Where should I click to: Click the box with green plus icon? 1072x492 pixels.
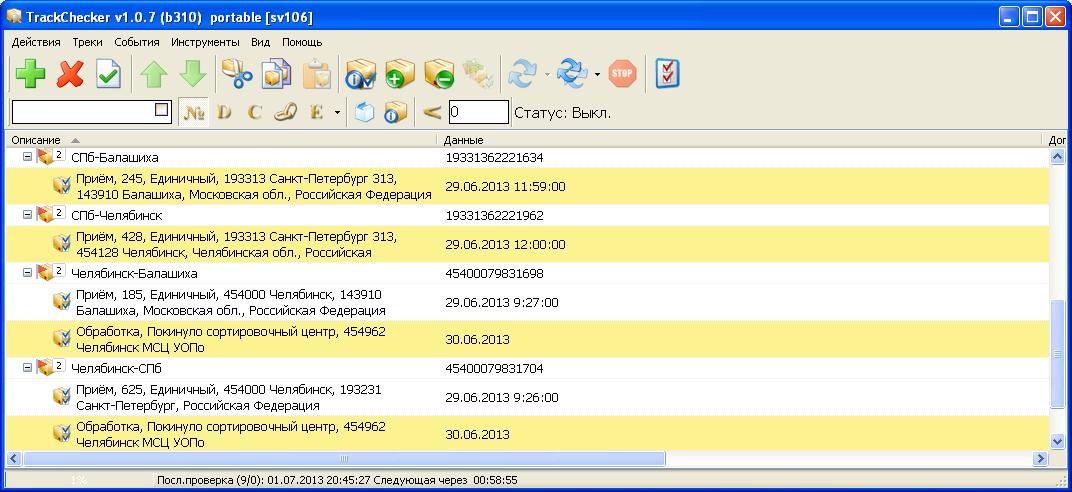tap(399, 74)
